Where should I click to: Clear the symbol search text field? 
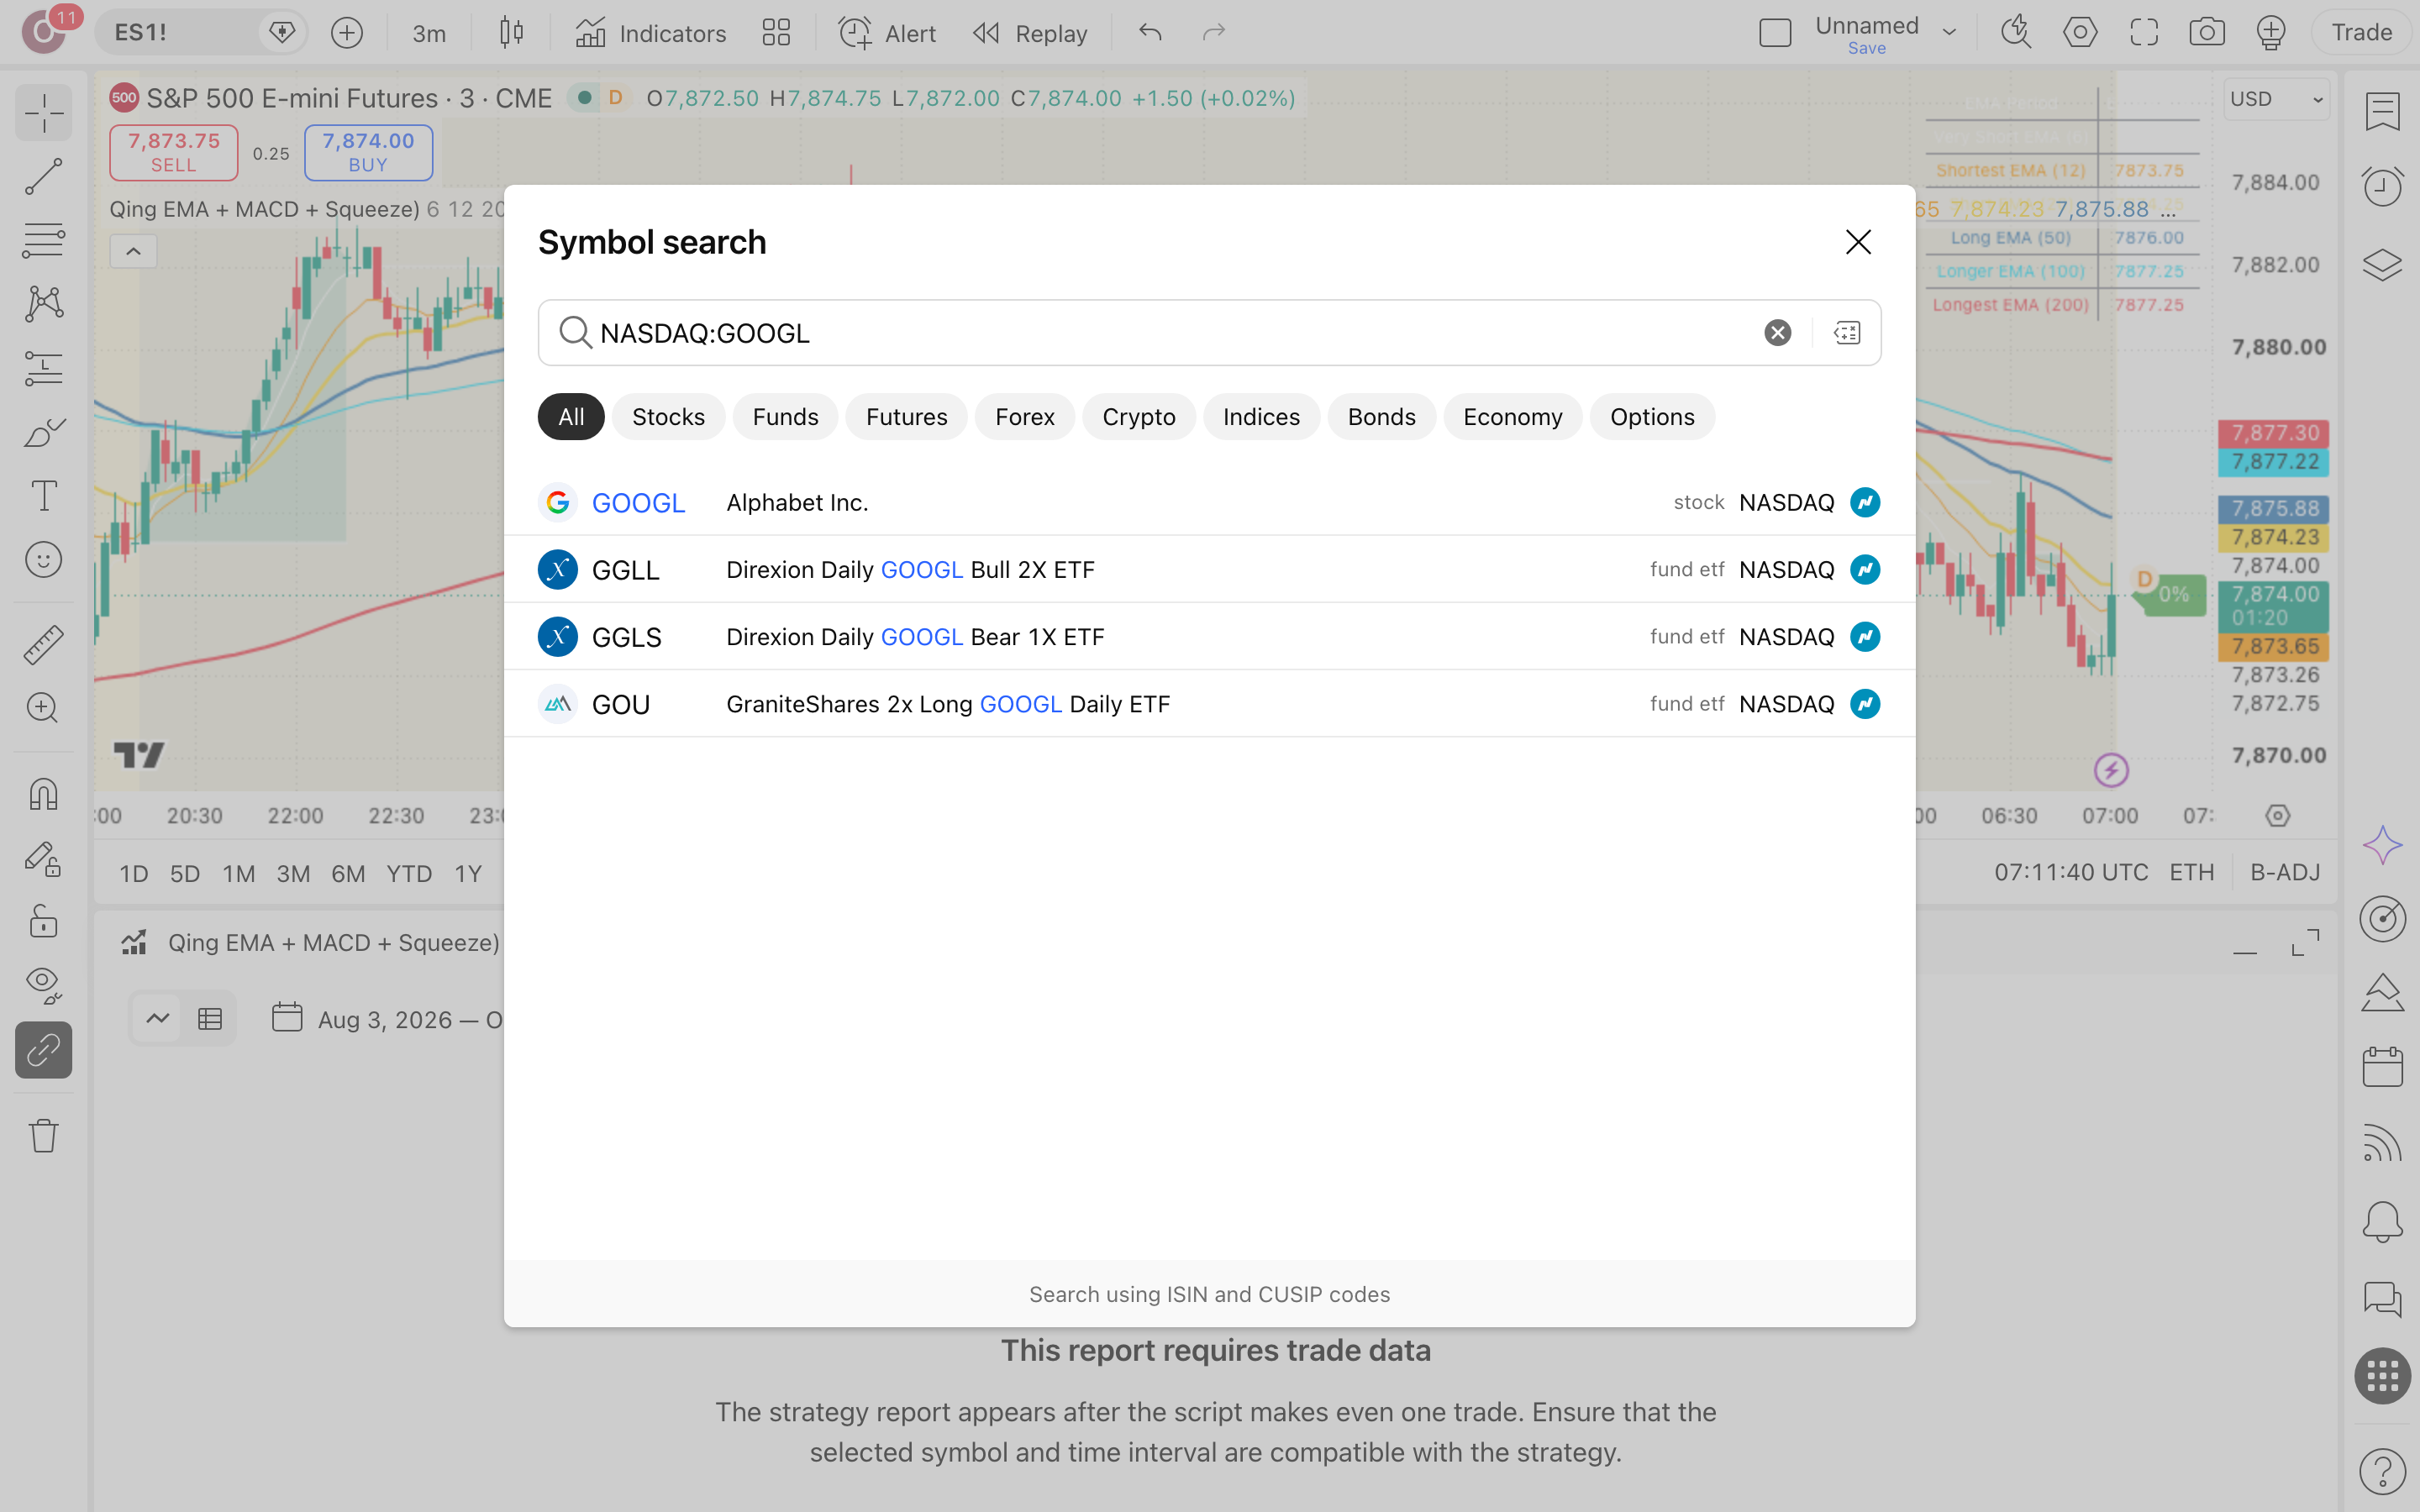pyautogui.click(x=1777, y=333)
